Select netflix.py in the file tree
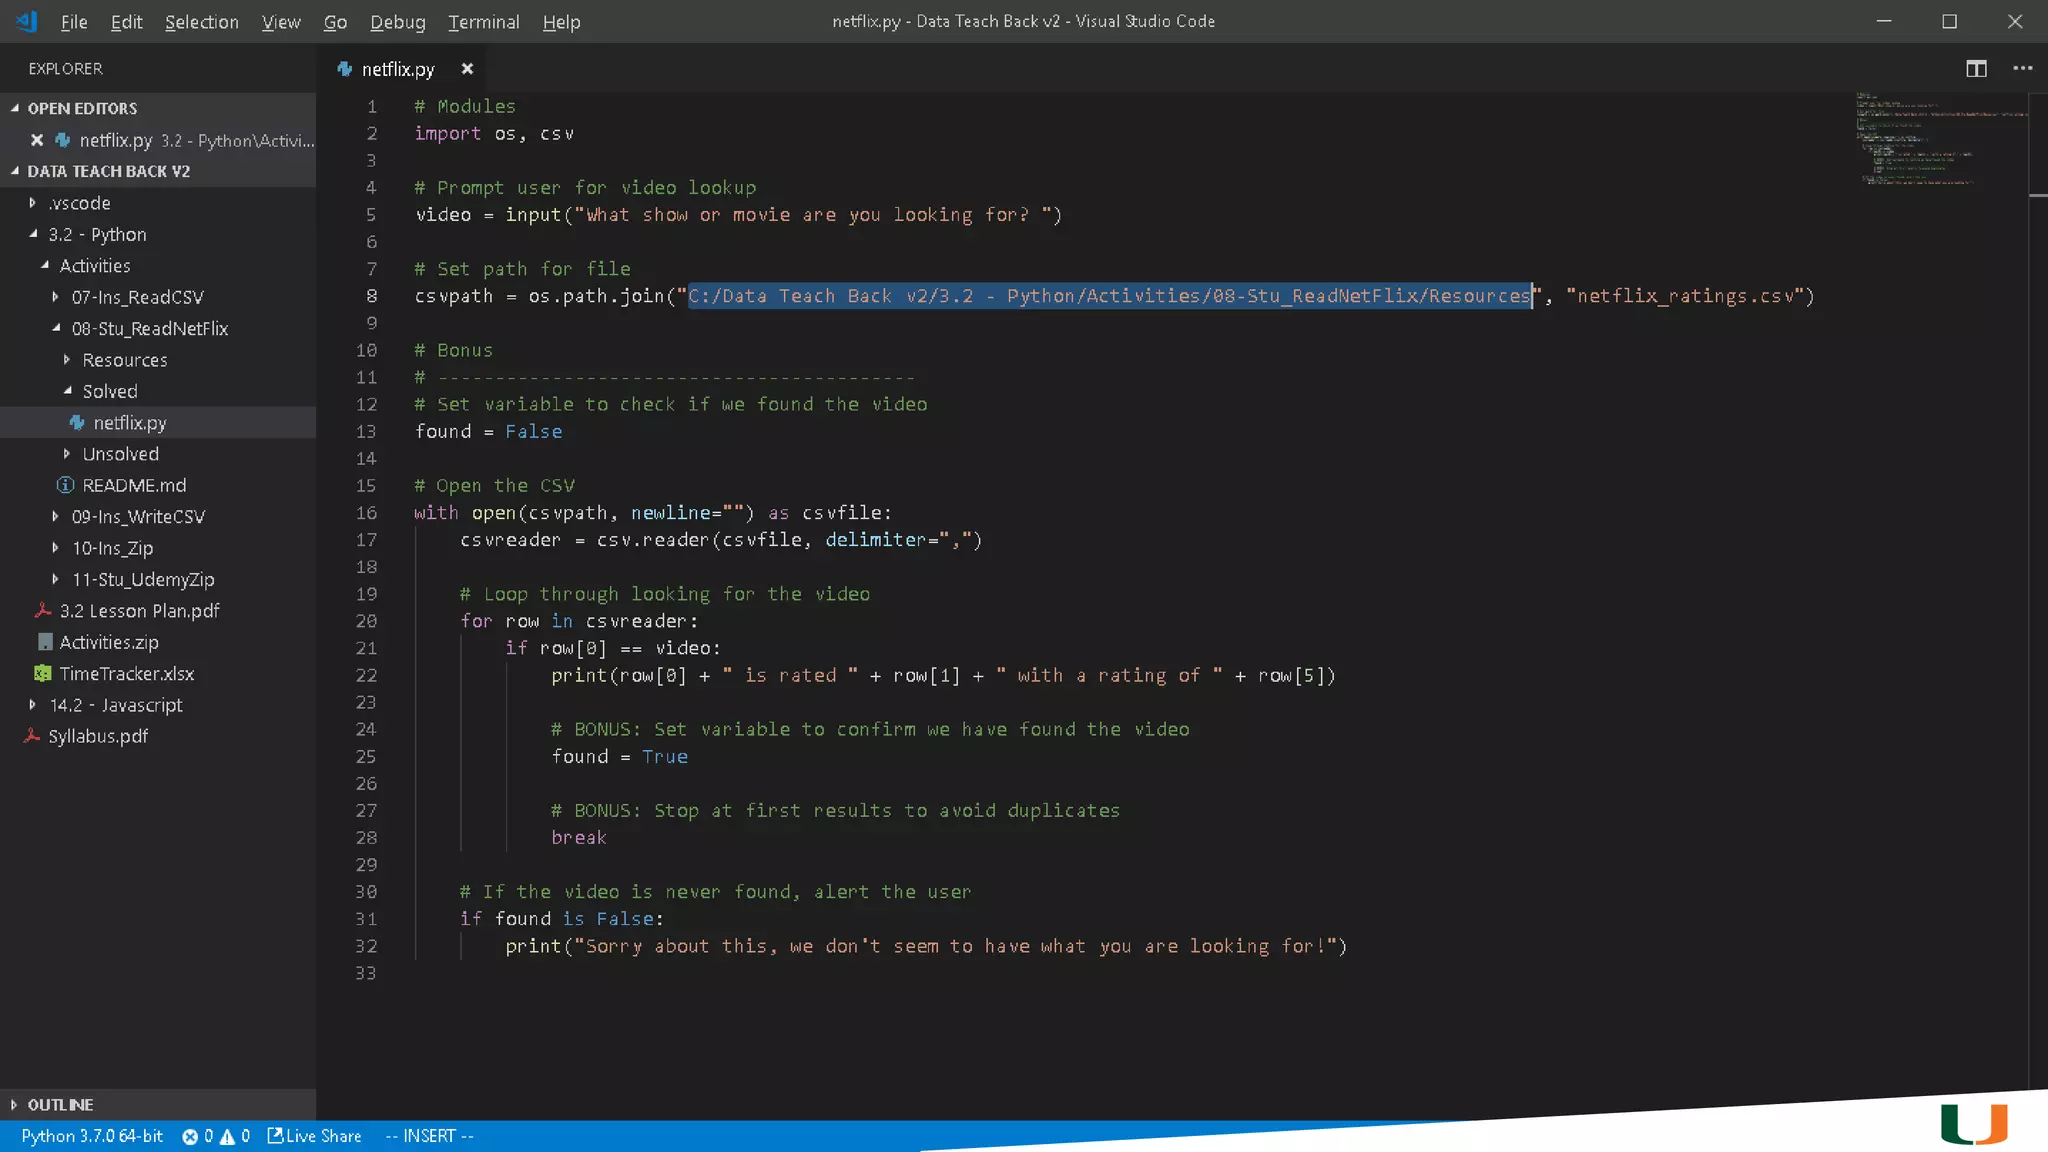This screenshot has width=2048, height=1152. tap(130, 423)
